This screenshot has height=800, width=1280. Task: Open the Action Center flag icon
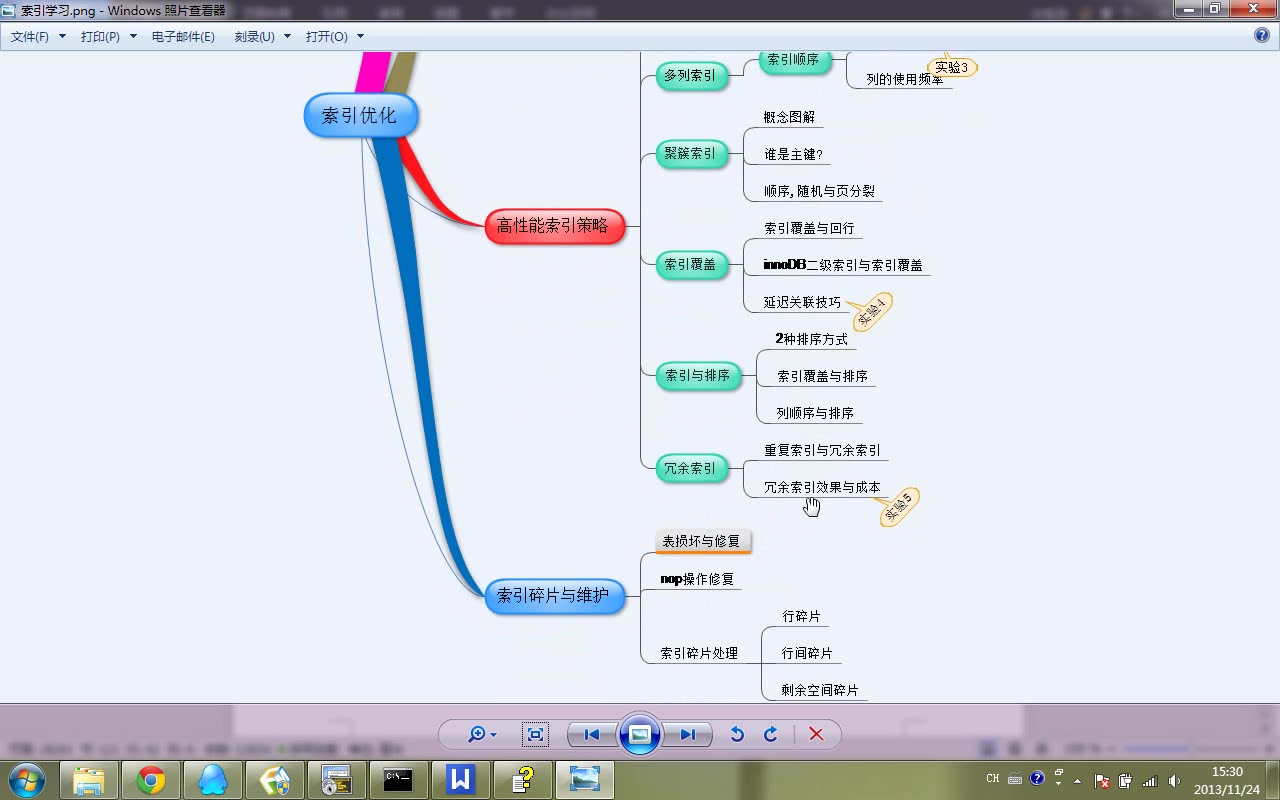1102,781
